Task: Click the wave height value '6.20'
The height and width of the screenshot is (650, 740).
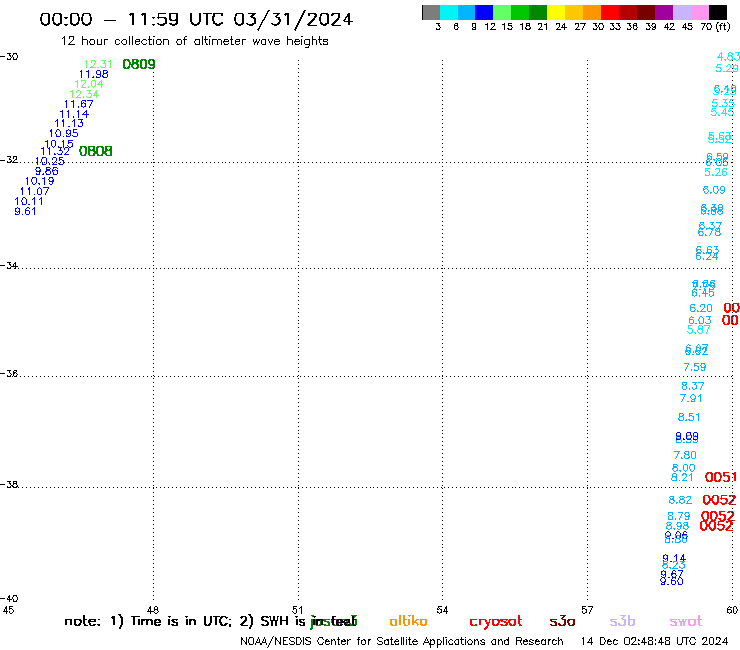Action: [701, 308]
